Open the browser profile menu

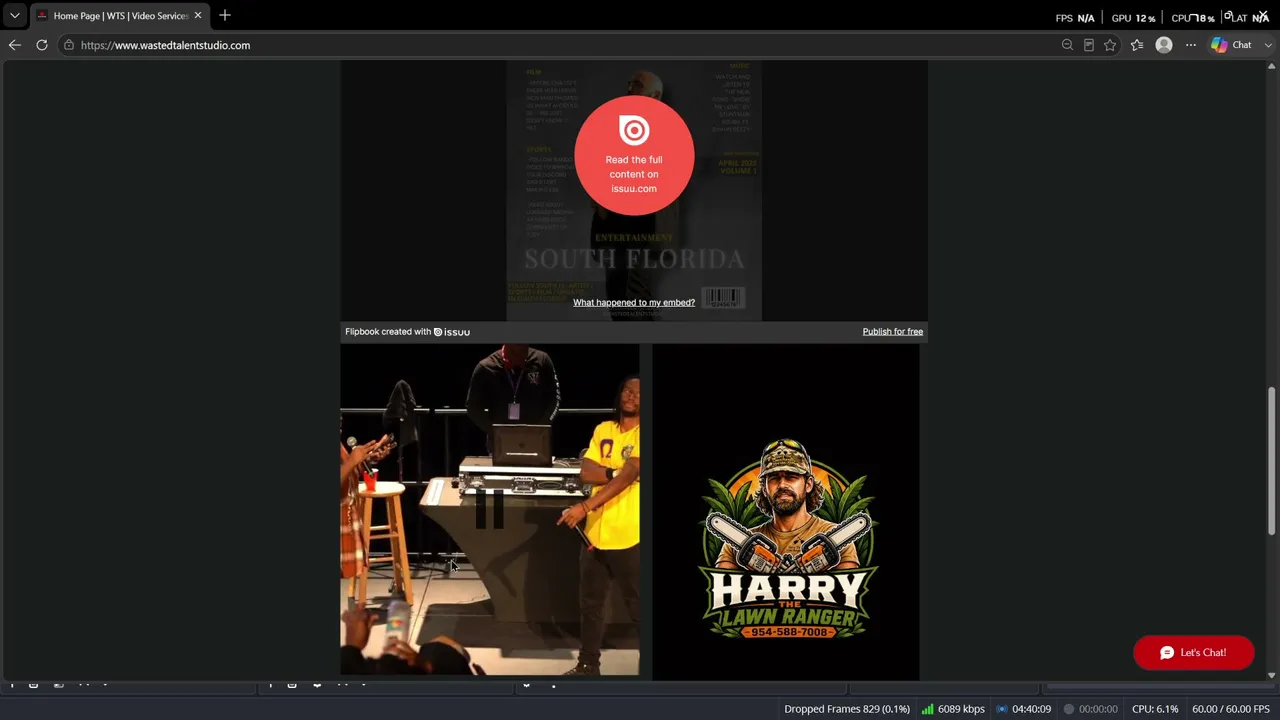click(1164, 45)
